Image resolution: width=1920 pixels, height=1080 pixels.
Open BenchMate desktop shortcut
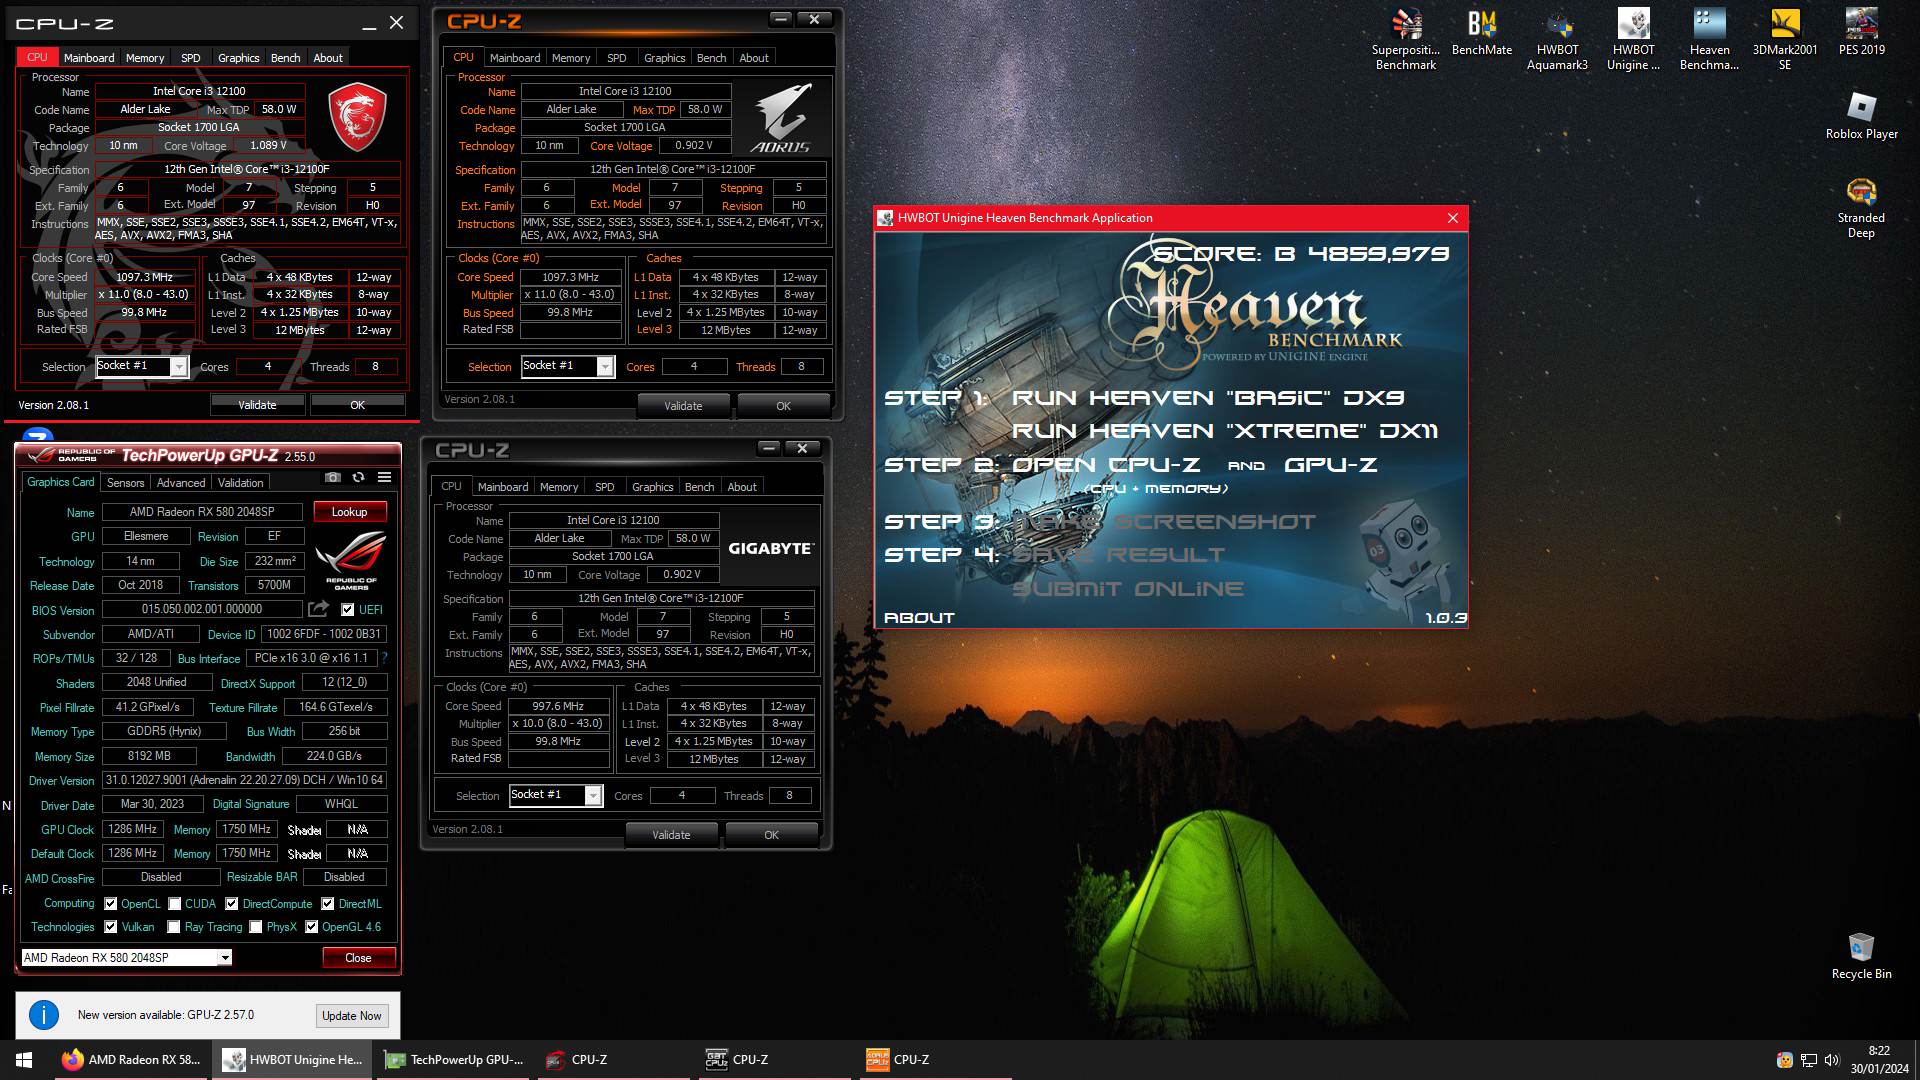click(x=1481, y=33)
